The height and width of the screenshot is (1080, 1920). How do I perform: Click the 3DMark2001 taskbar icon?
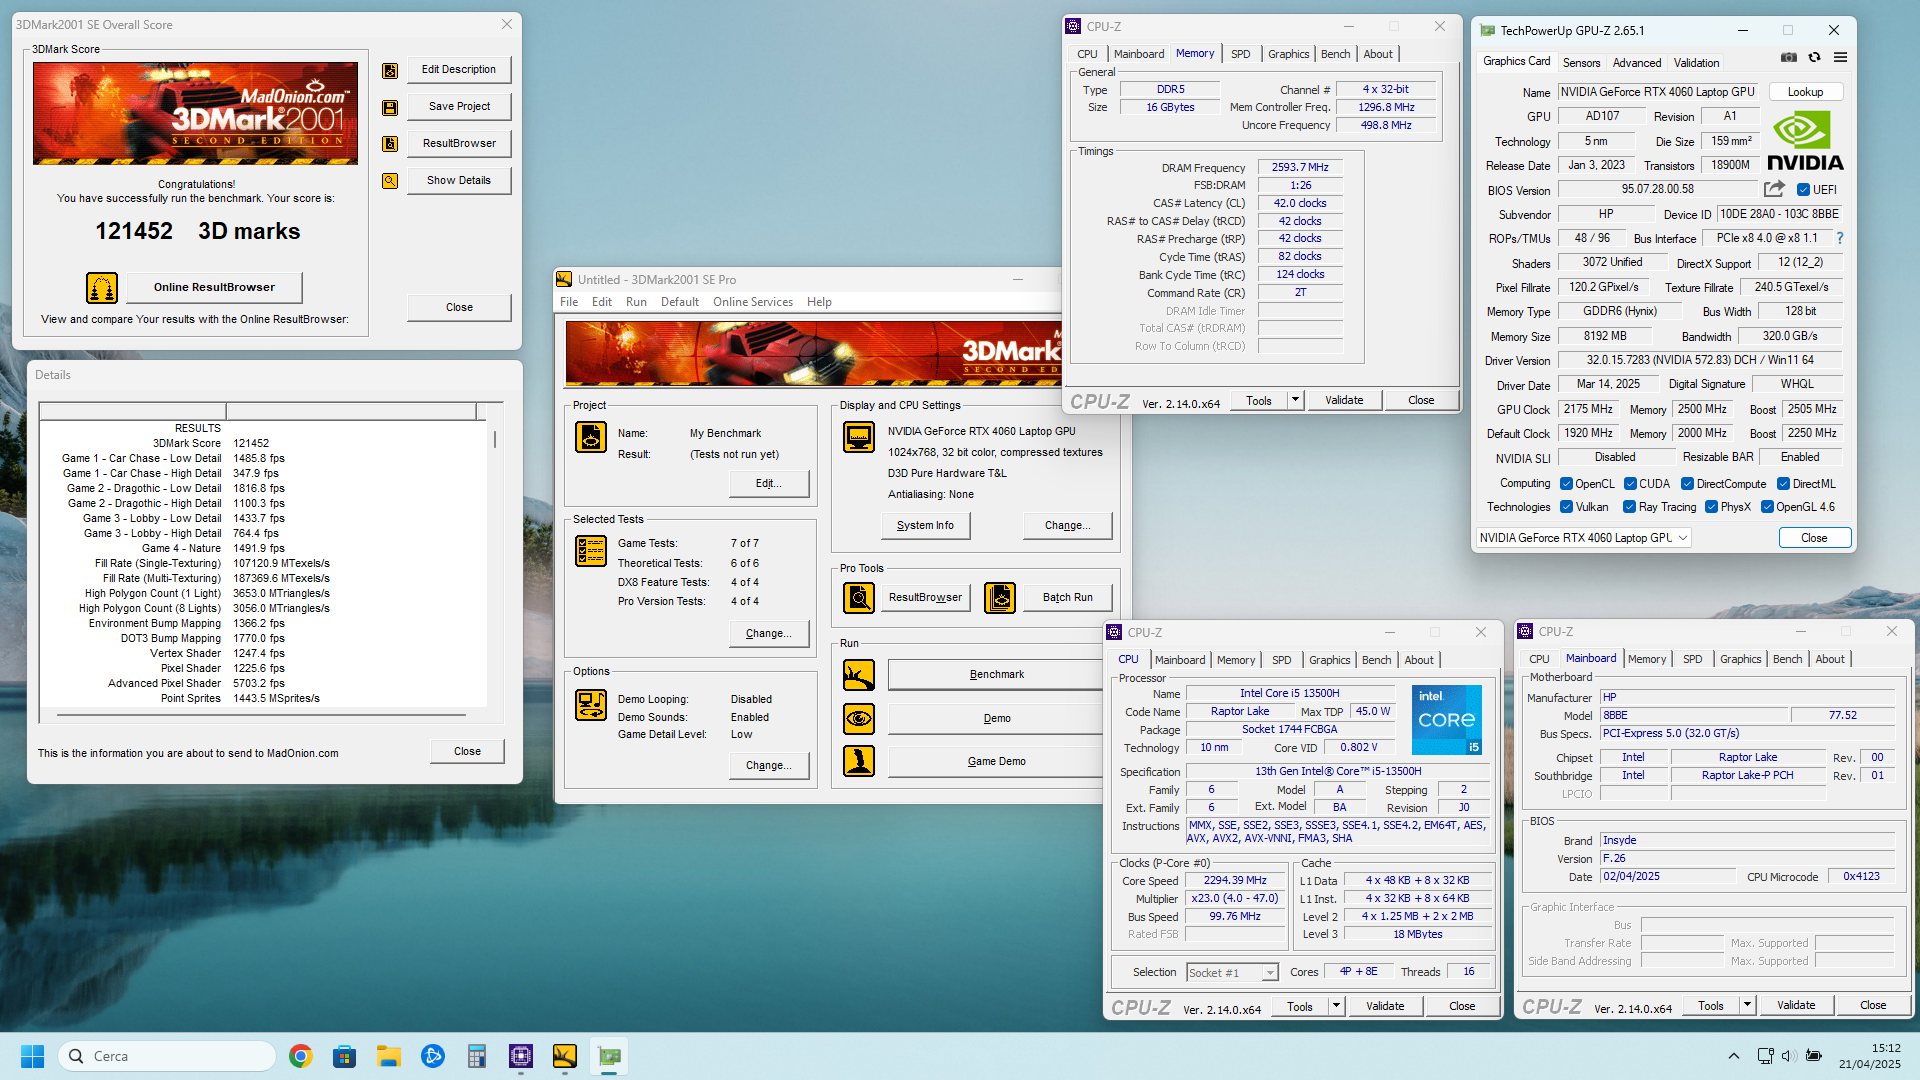[564, 1056]
